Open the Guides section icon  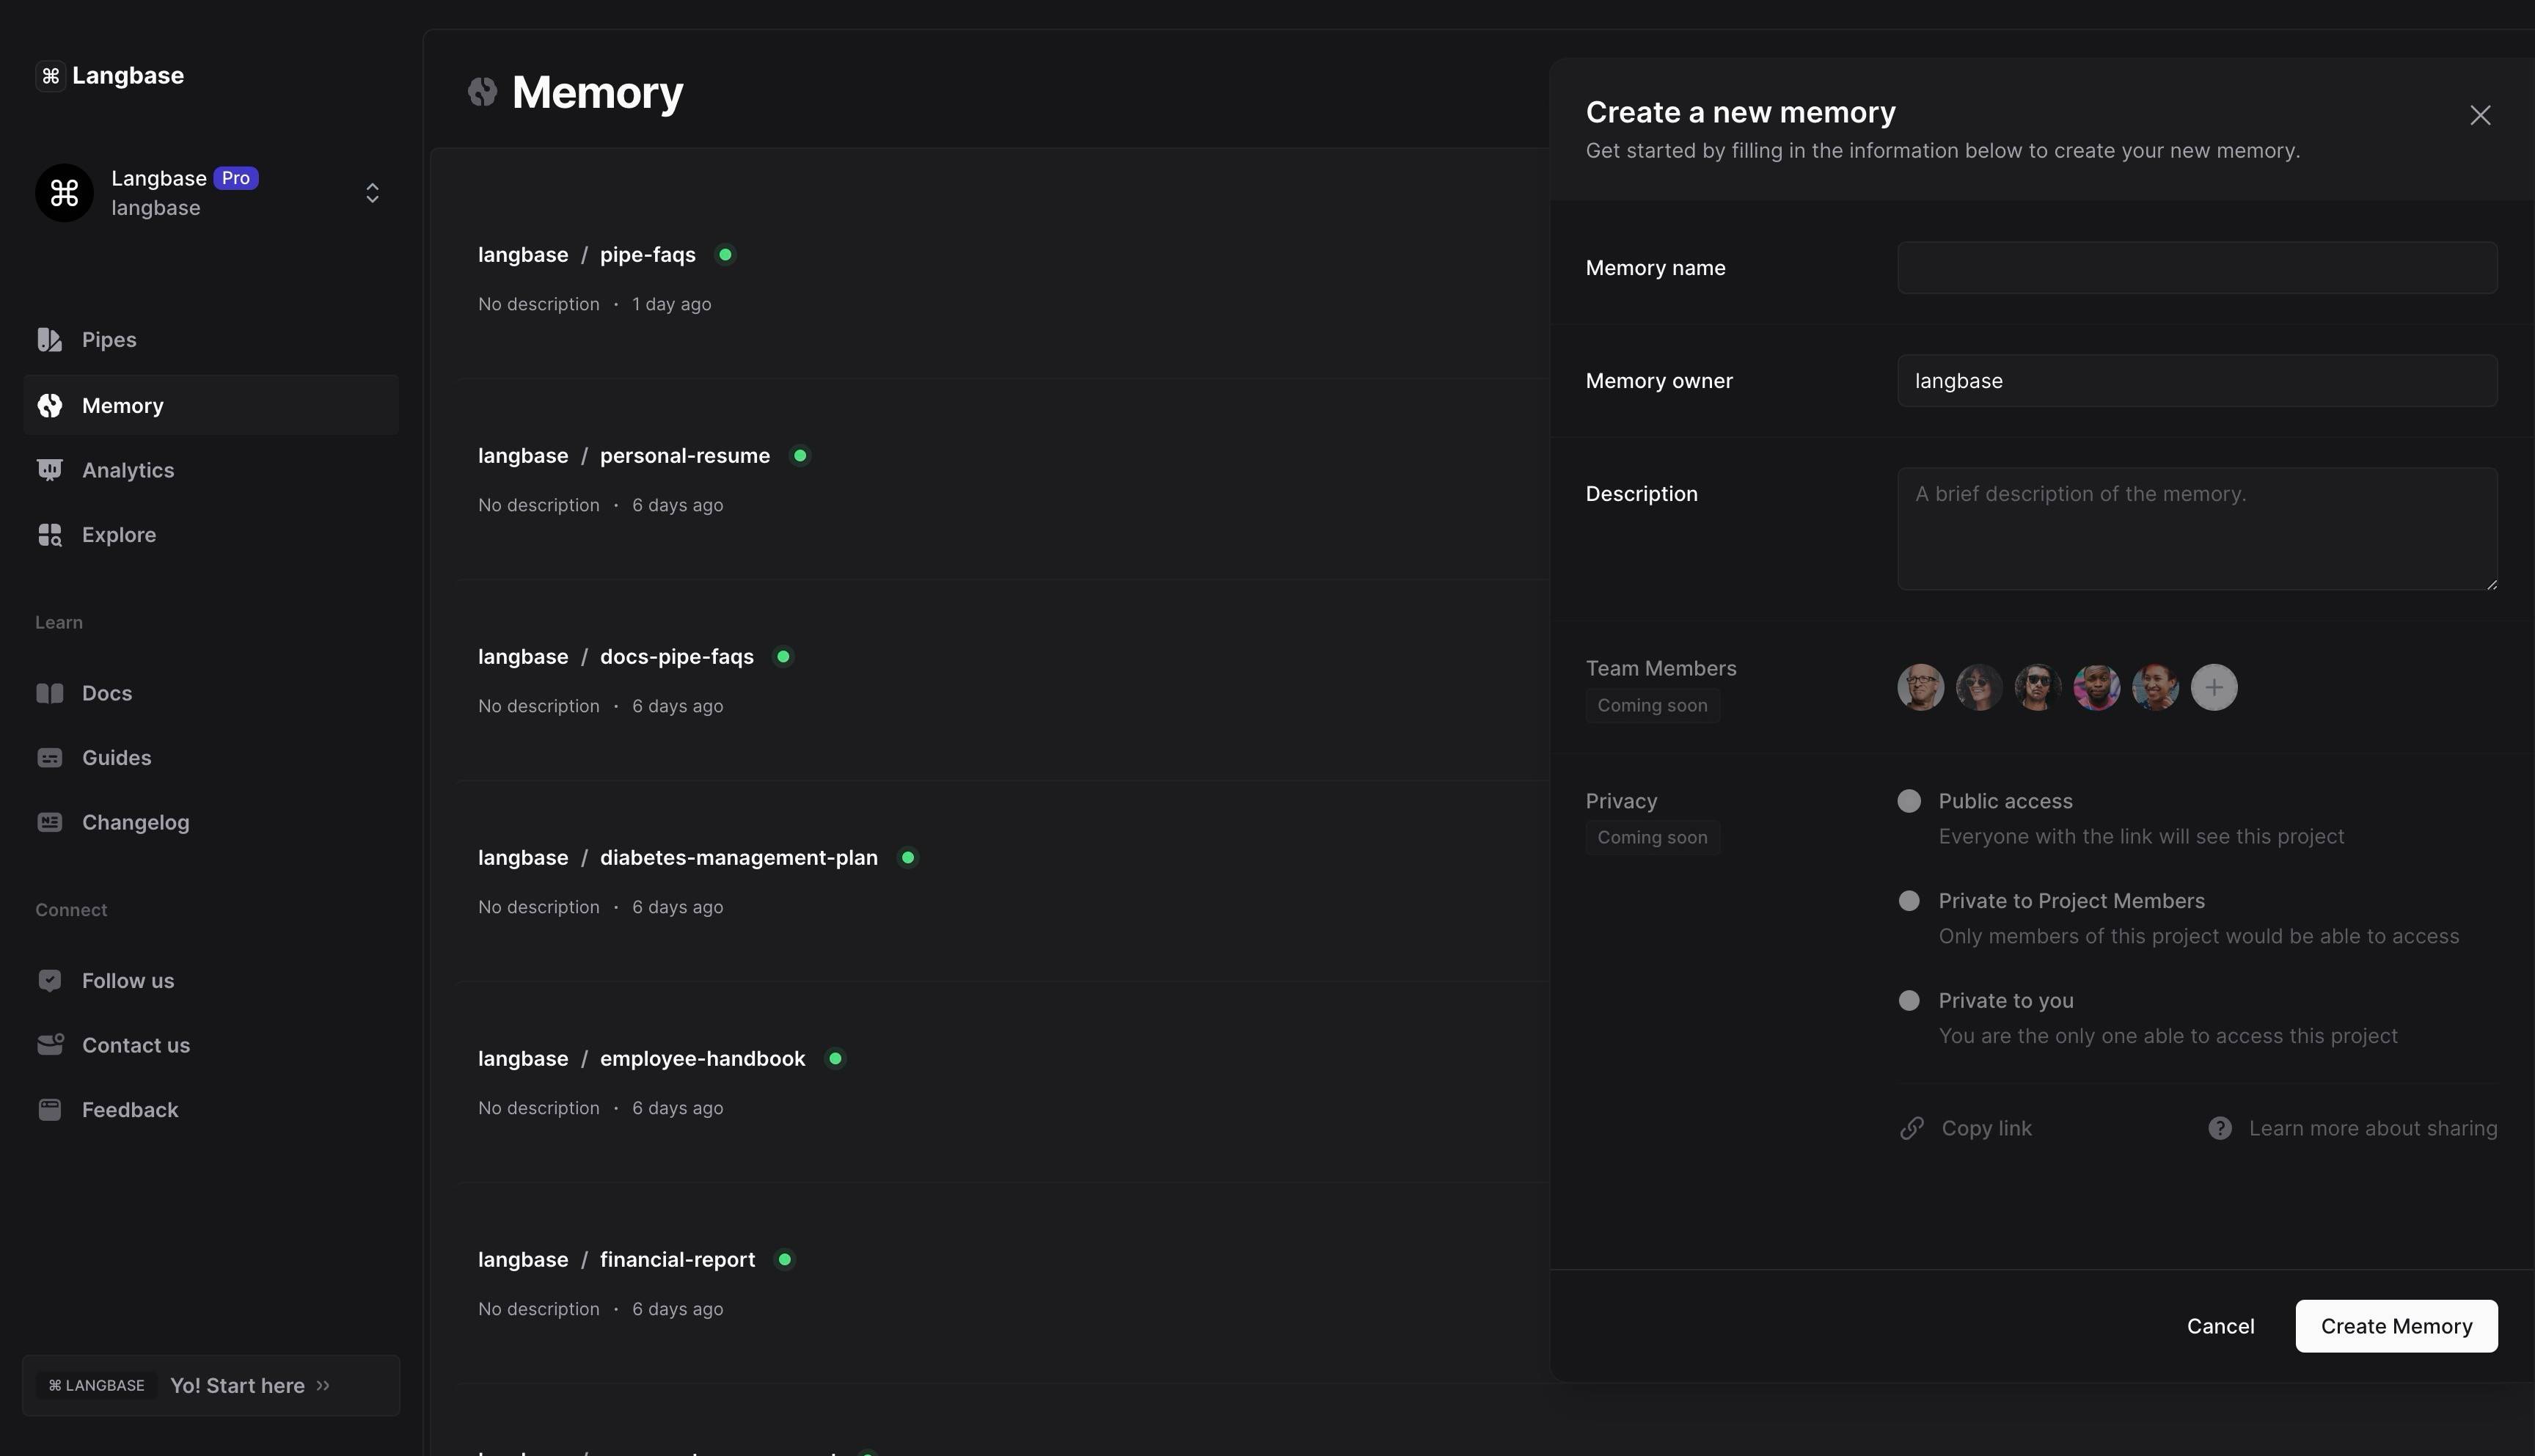[x=50, y=757]
